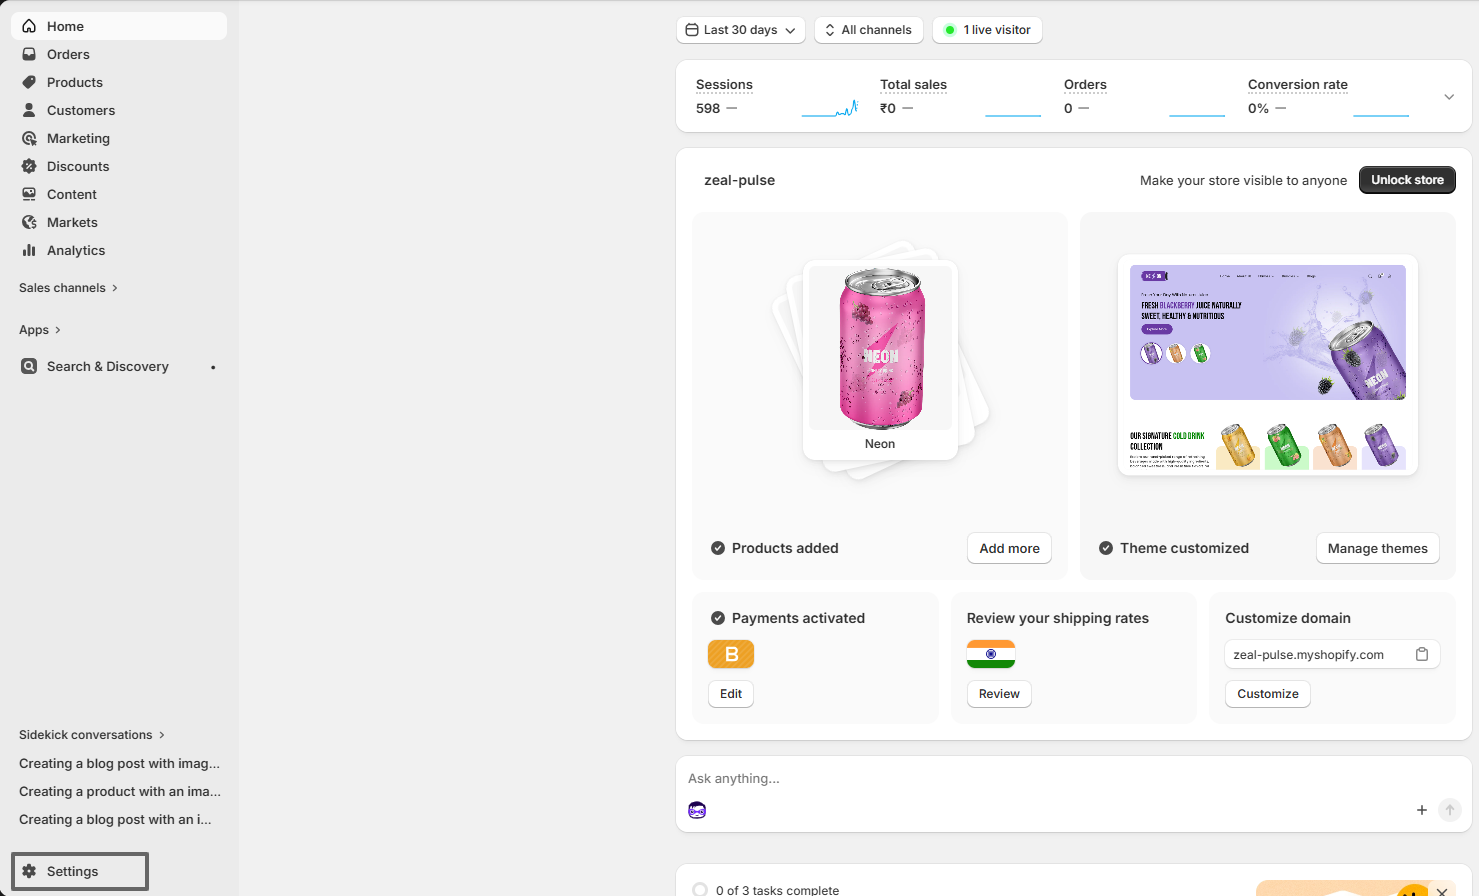This screenshot has width=1479, height=896.
Task: Click the Sidekick avatar icon
Action: 697,810
